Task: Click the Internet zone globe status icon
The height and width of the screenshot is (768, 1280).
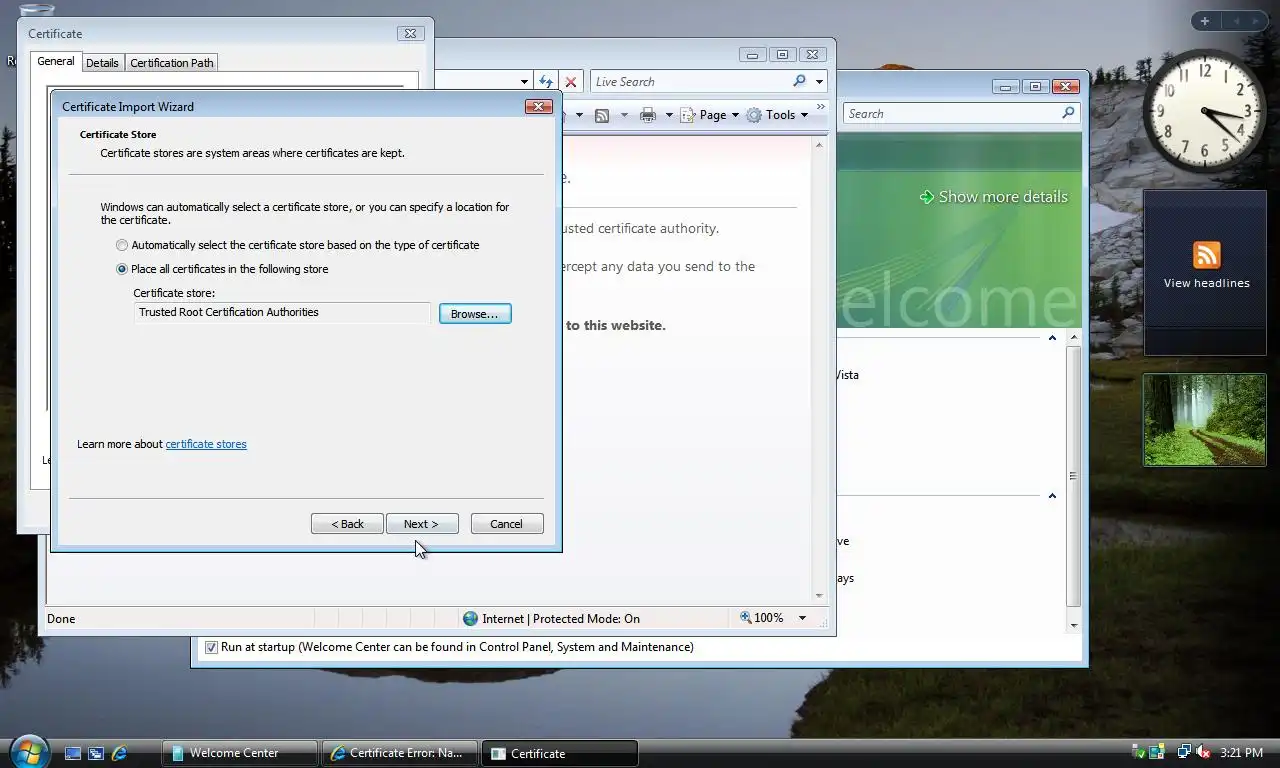Action: [470, 618]
